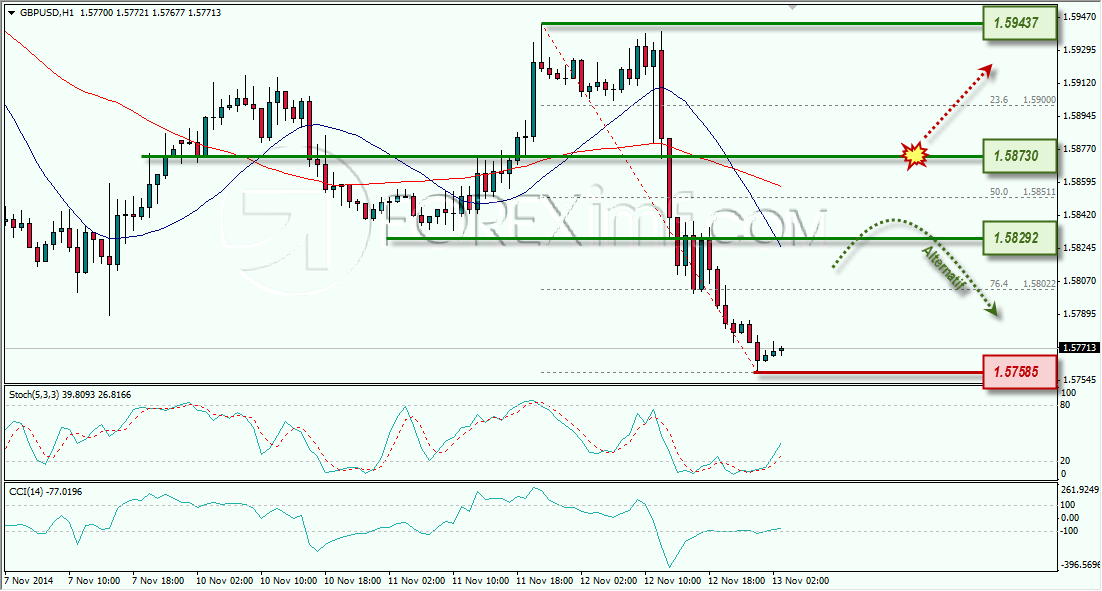Click the 12 Nov 10:00 time label

[x=673, y=580]
